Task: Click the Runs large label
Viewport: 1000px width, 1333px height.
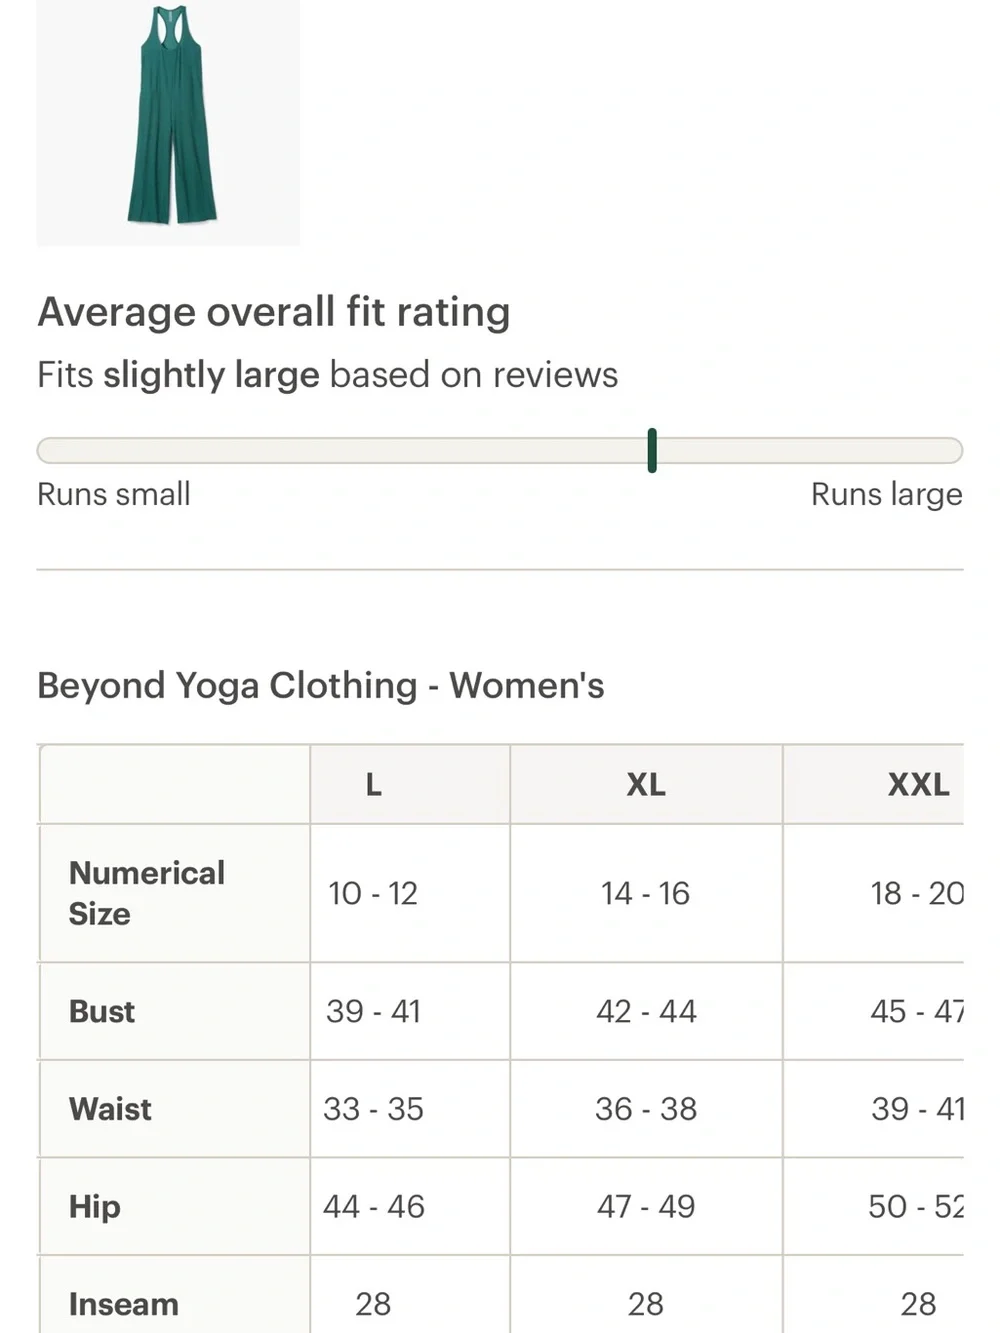Action: click(887, 494)
